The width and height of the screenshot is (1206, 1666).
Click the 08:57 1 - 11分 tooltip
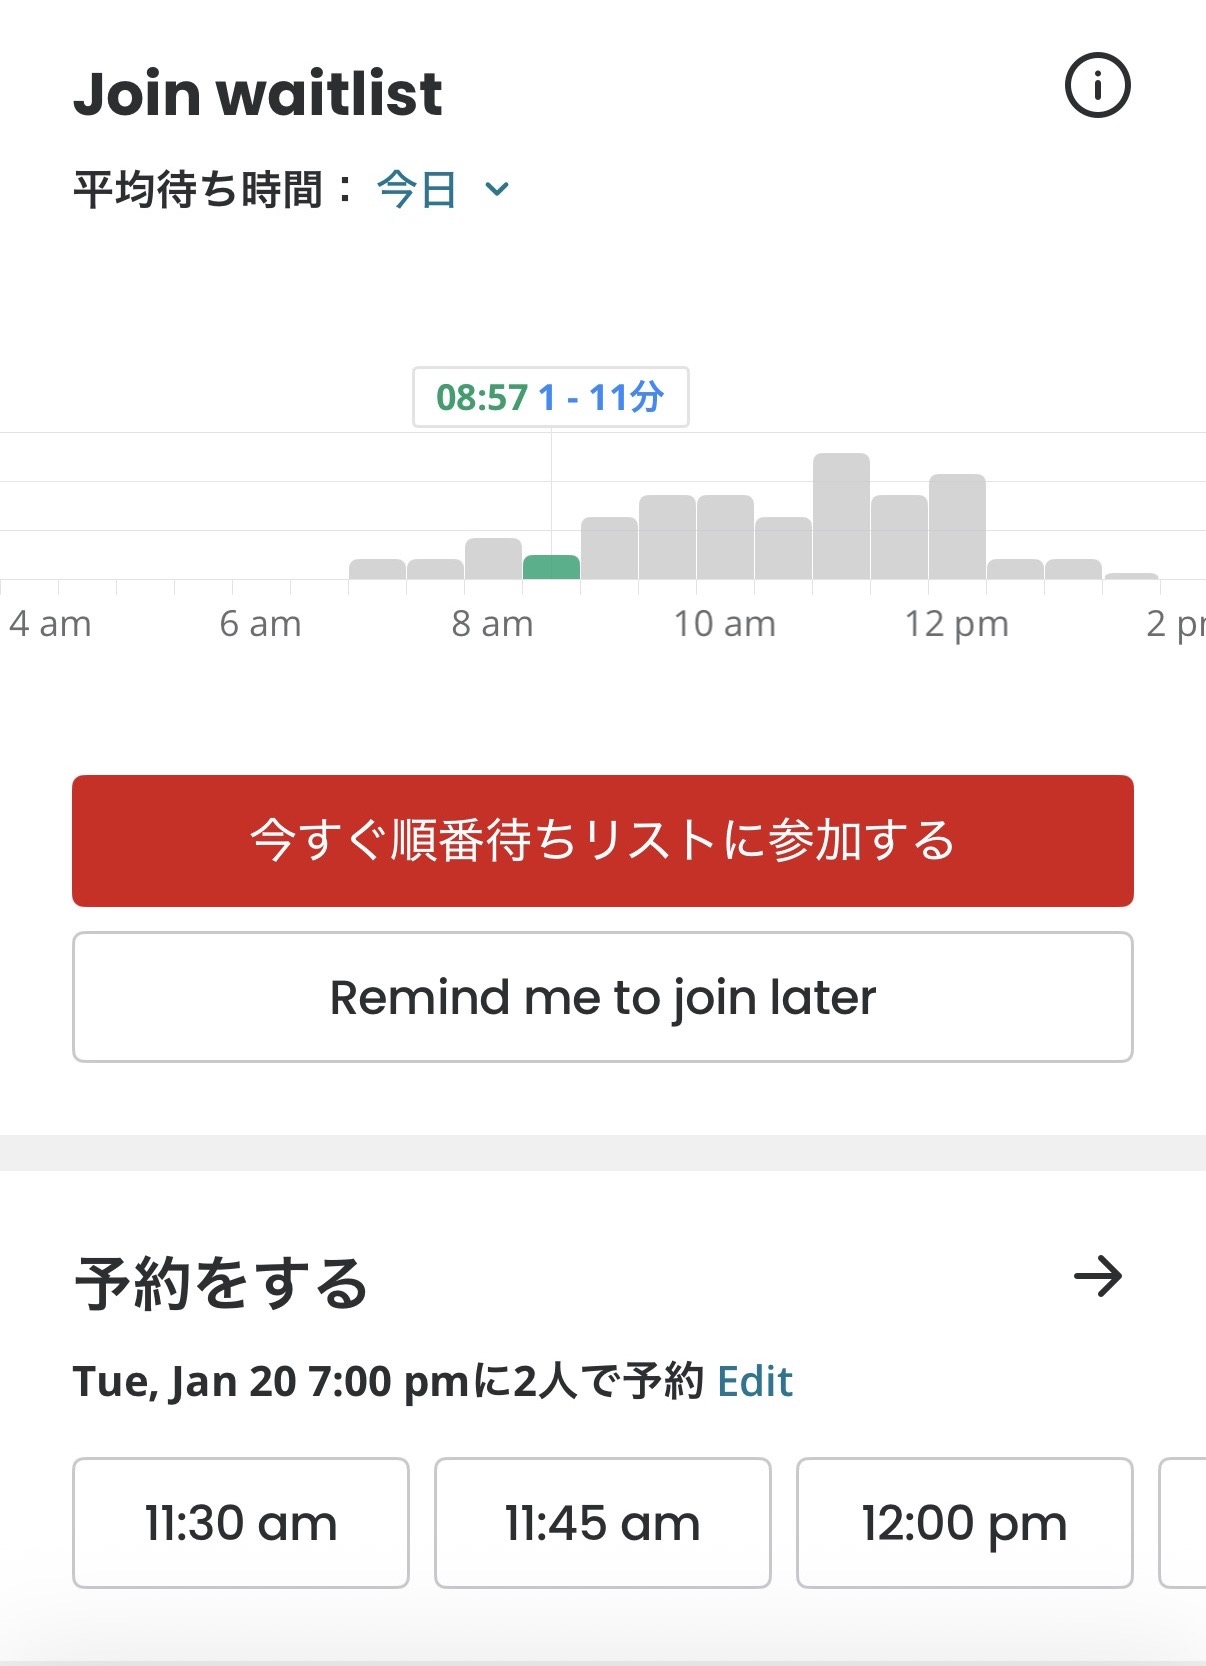point(550,398)
